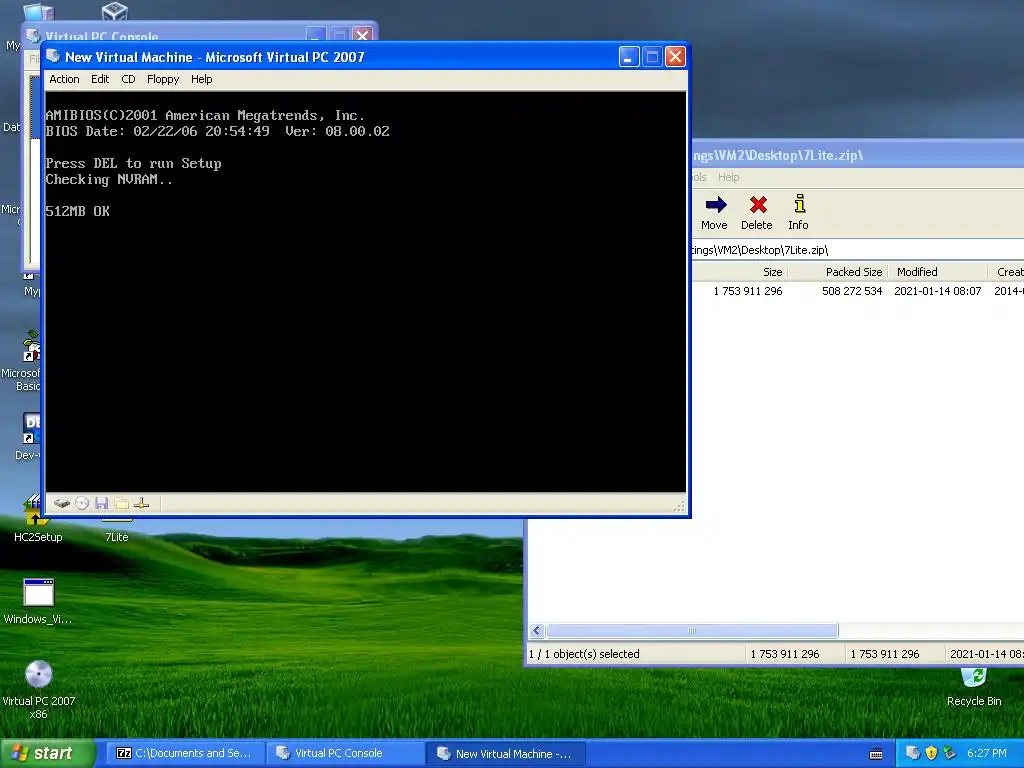Click the 7-Zip address path field
1024x768 pixels.
tap(857, 250)
